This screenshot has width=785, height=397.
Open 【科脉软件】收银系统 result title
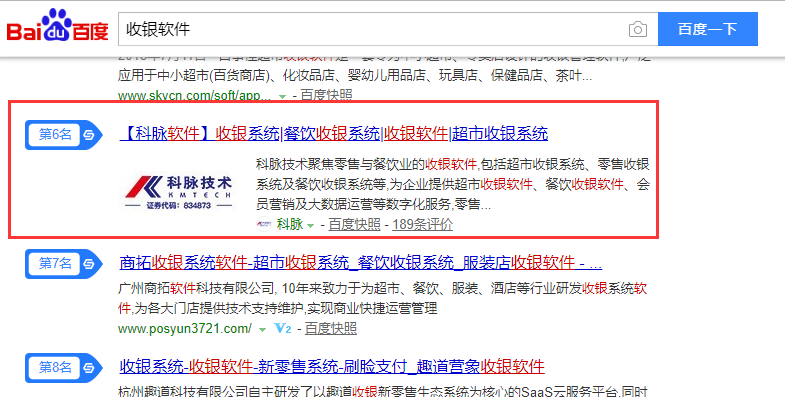334,134
